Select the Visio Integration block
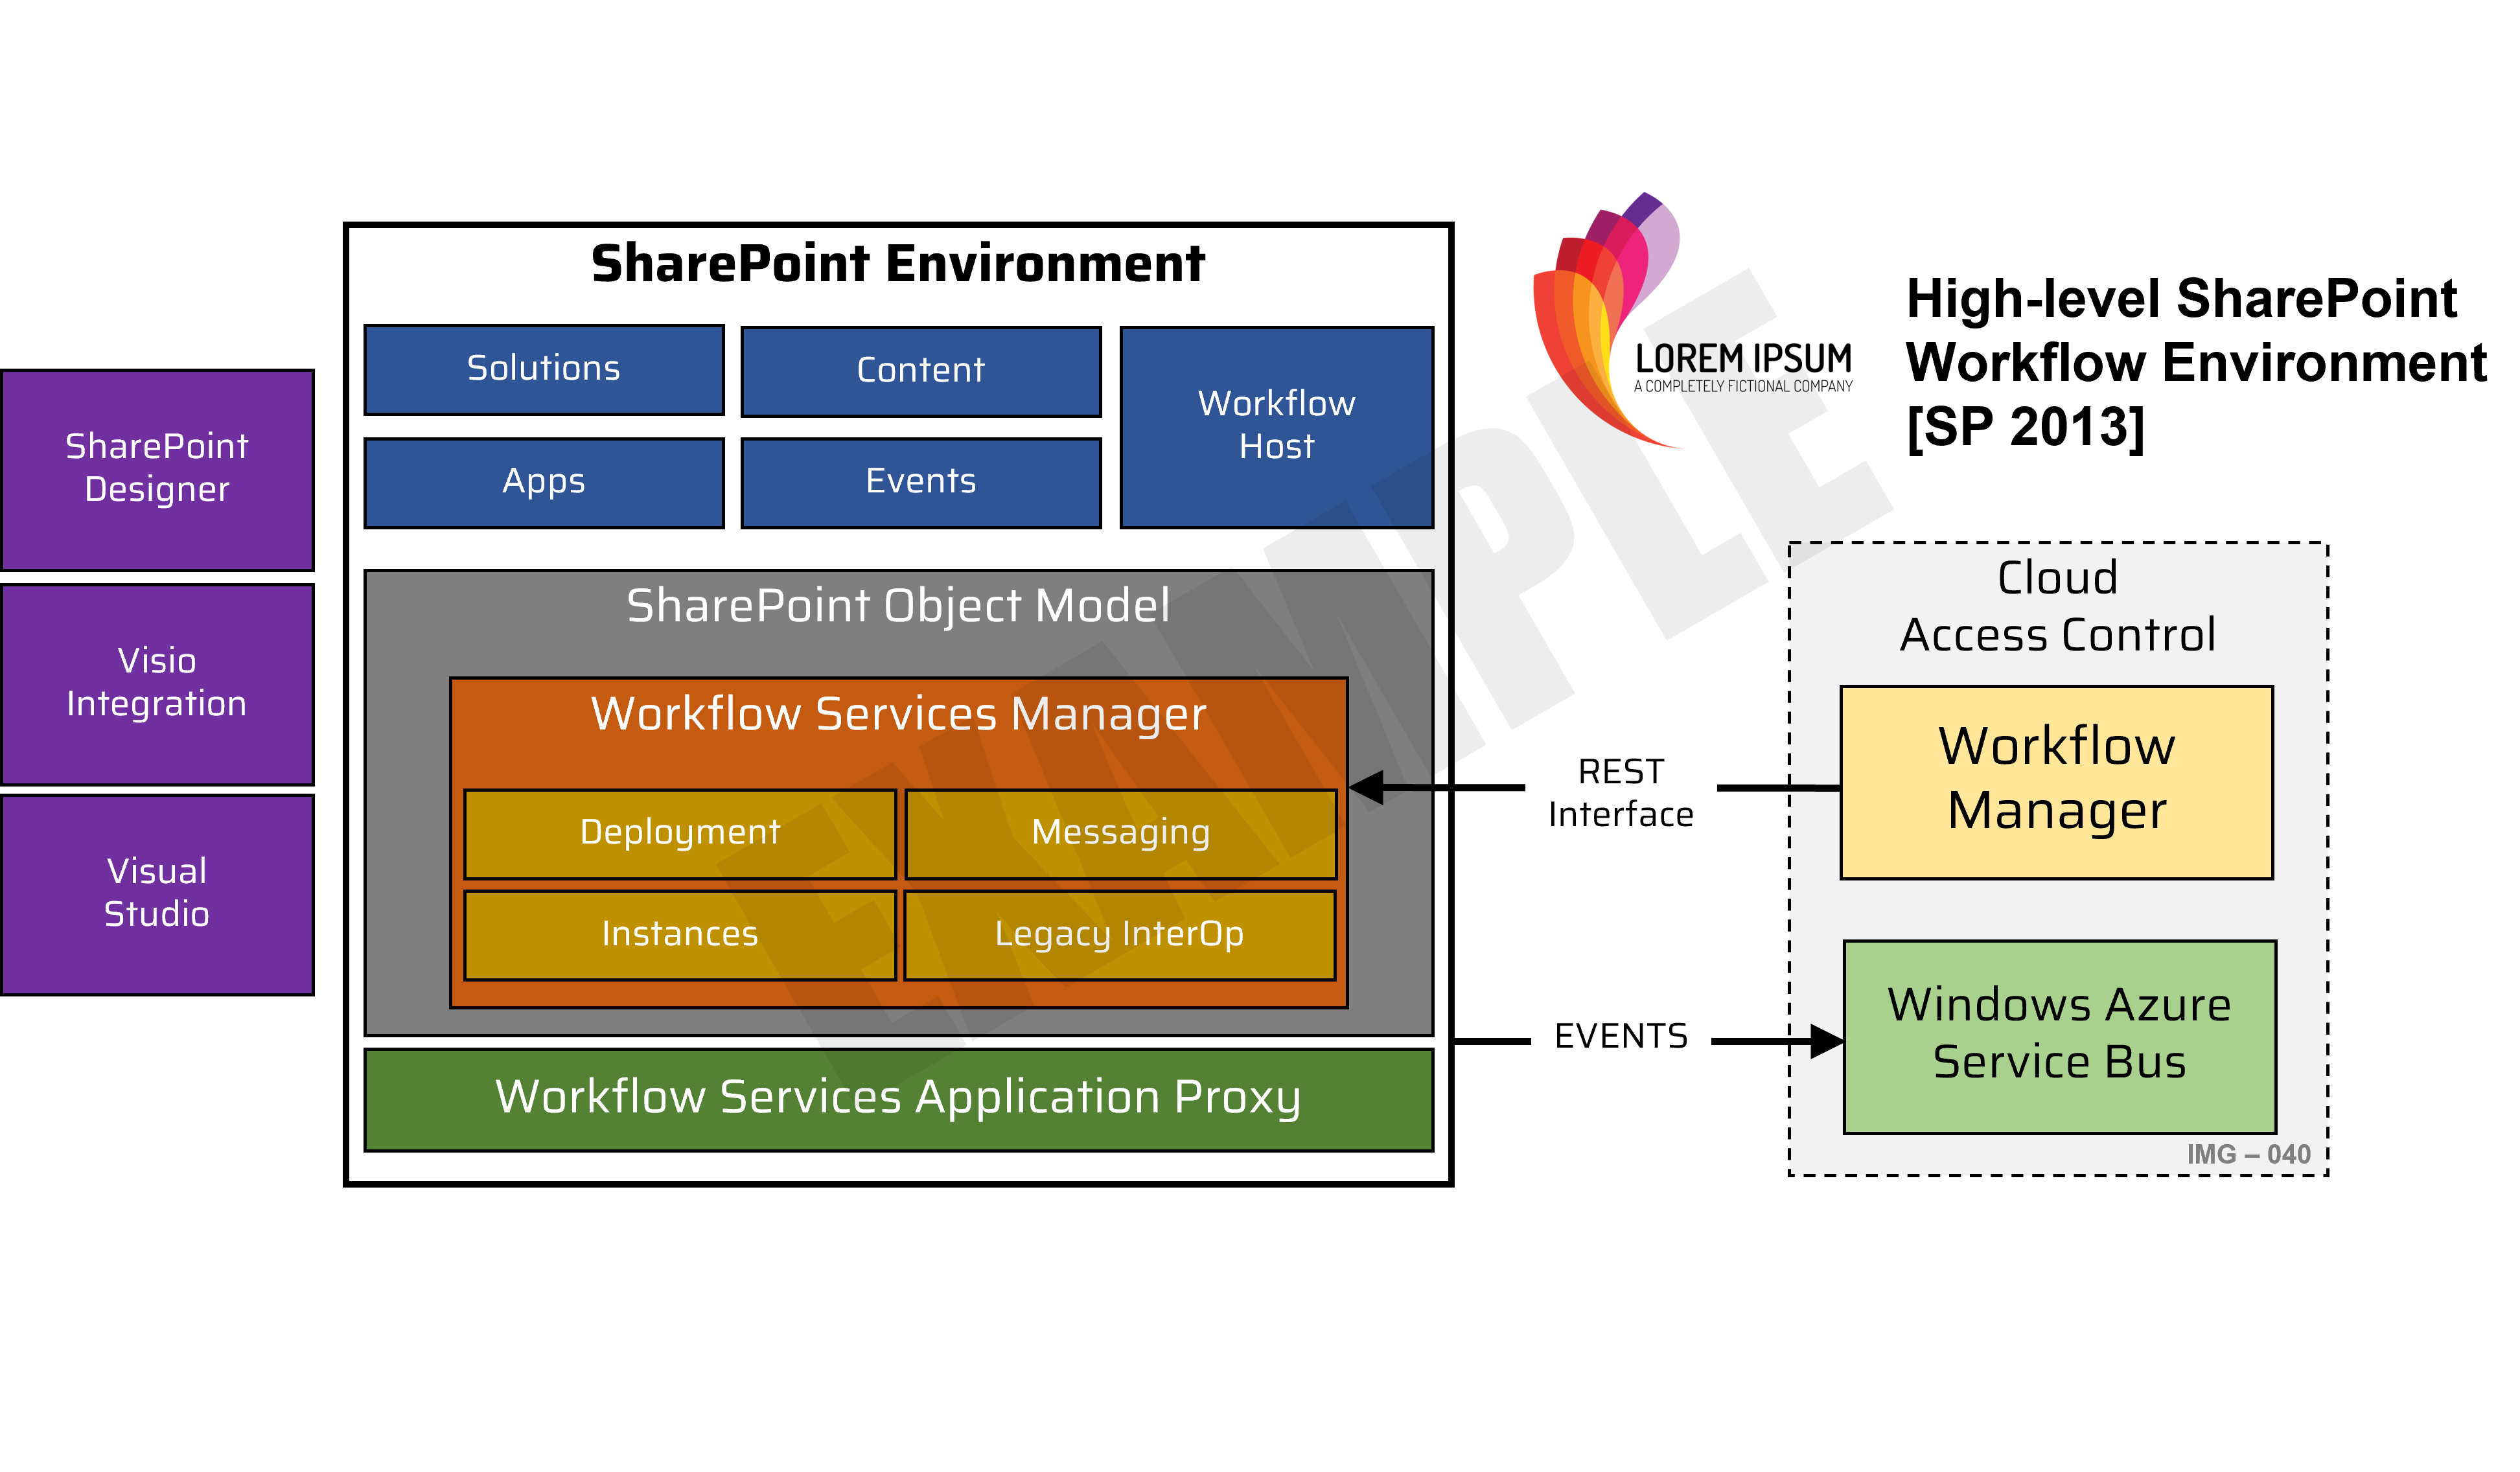This screenshot has width=2520, height=1472. pyautogui.click(x=157, y=683)
